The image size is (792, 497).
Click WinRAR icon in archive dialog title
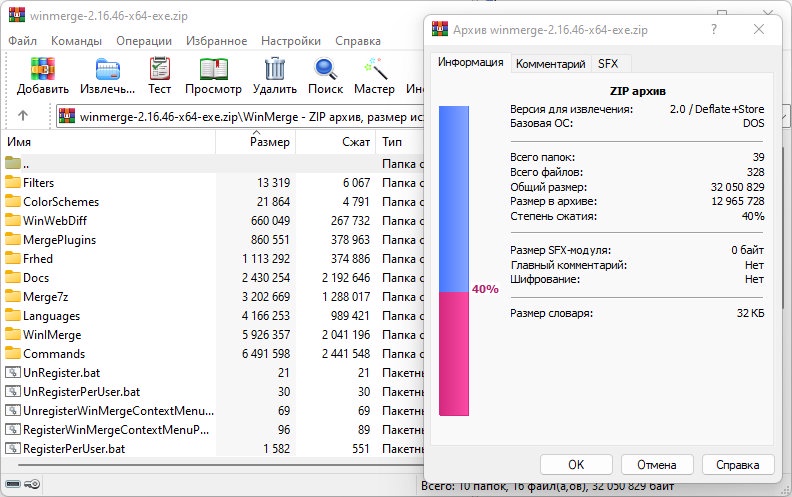click(x=440, y=29)
